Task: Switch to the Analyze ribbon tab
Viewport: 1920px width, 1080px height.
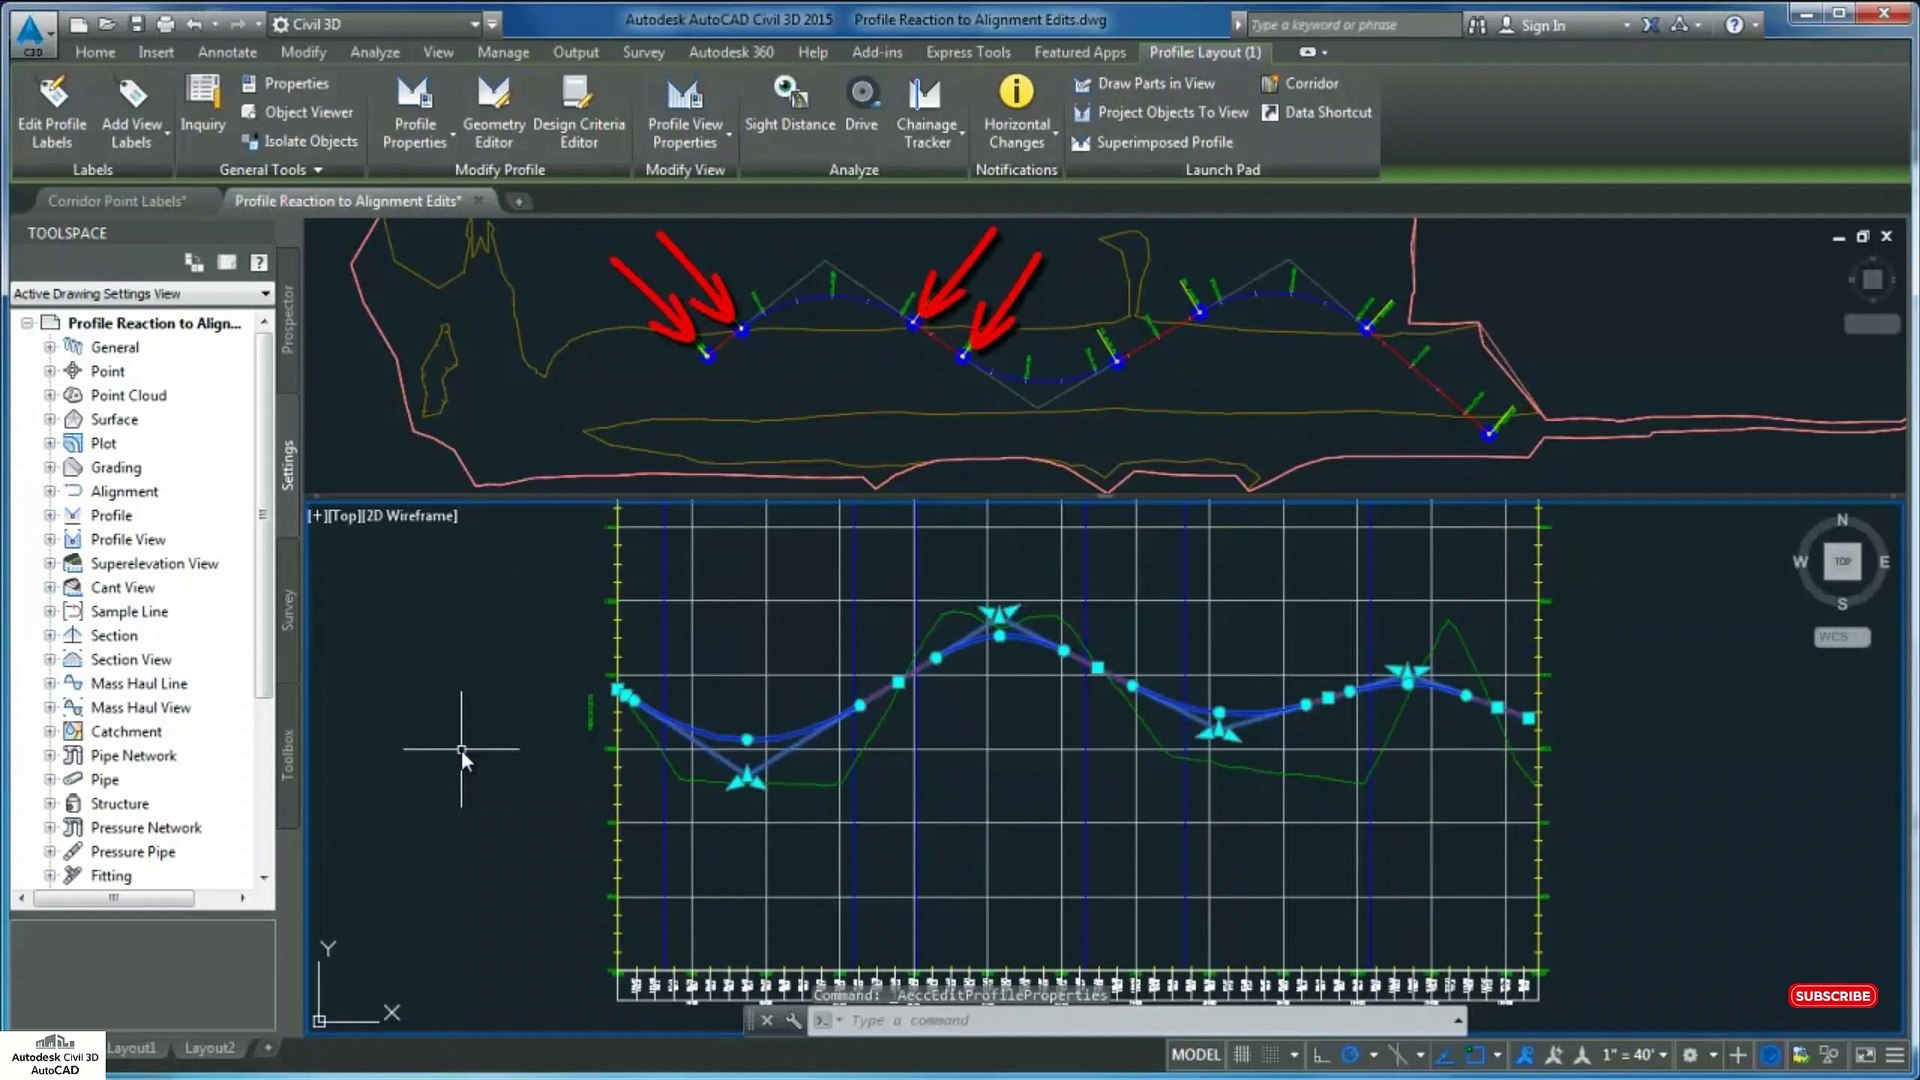Action: tap(374, 52)
